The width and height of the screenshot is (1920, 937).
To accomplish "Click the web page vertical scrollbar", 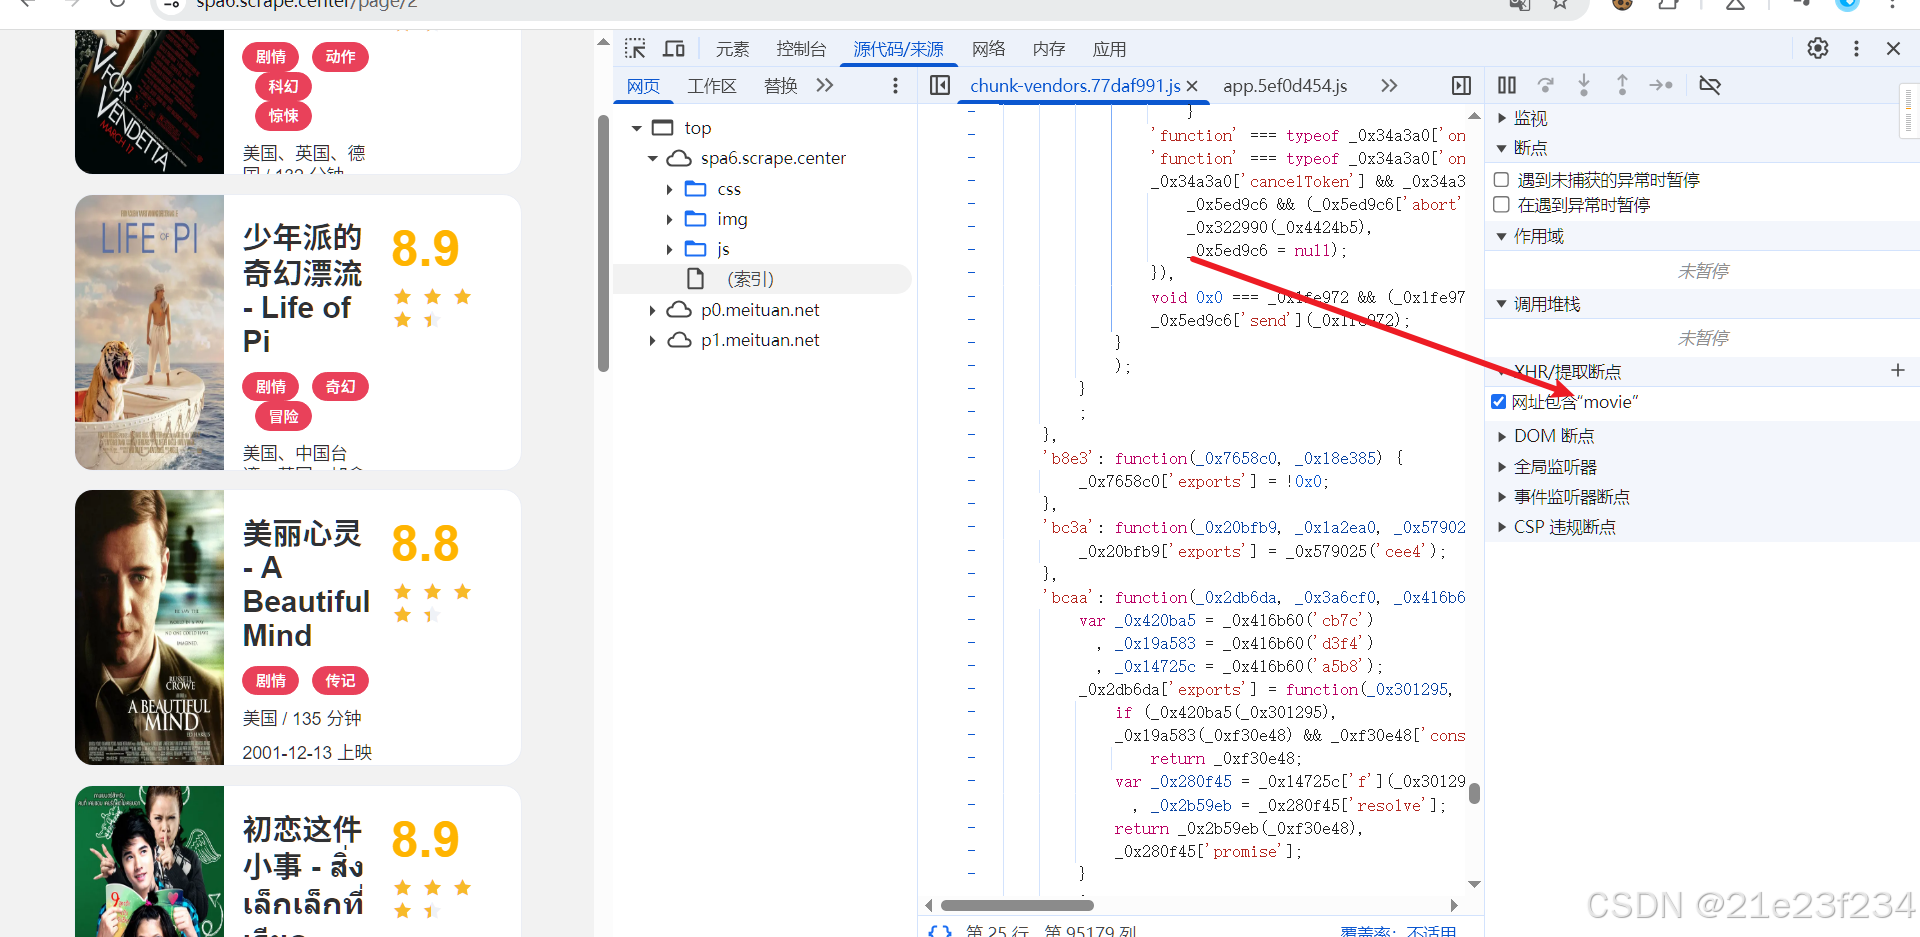I will tap(603, 244).
